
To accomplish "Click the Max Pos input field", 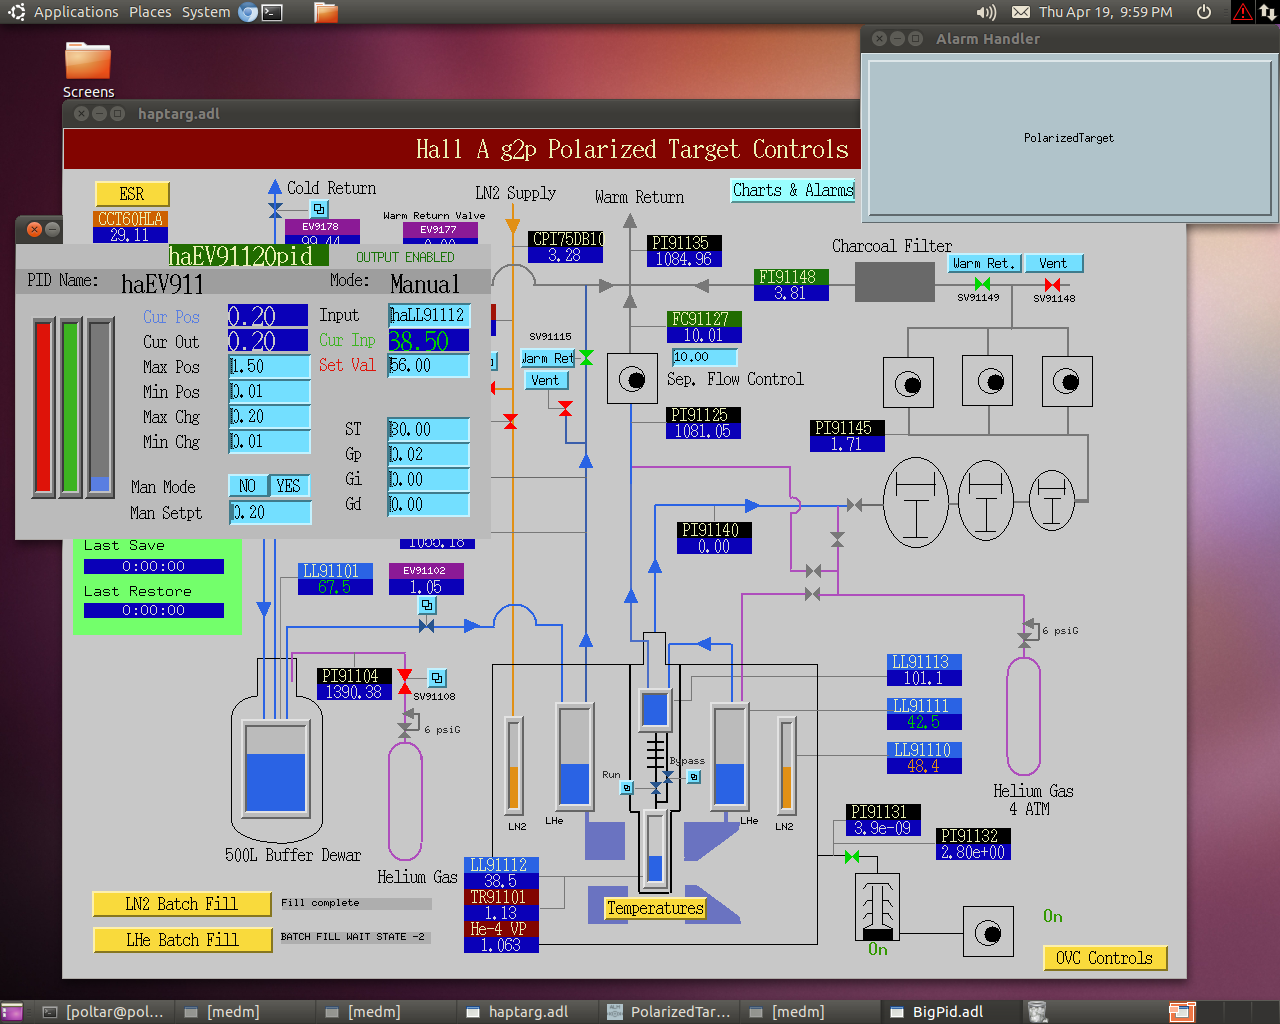I will pyautogui.click(x=269, y=366).
